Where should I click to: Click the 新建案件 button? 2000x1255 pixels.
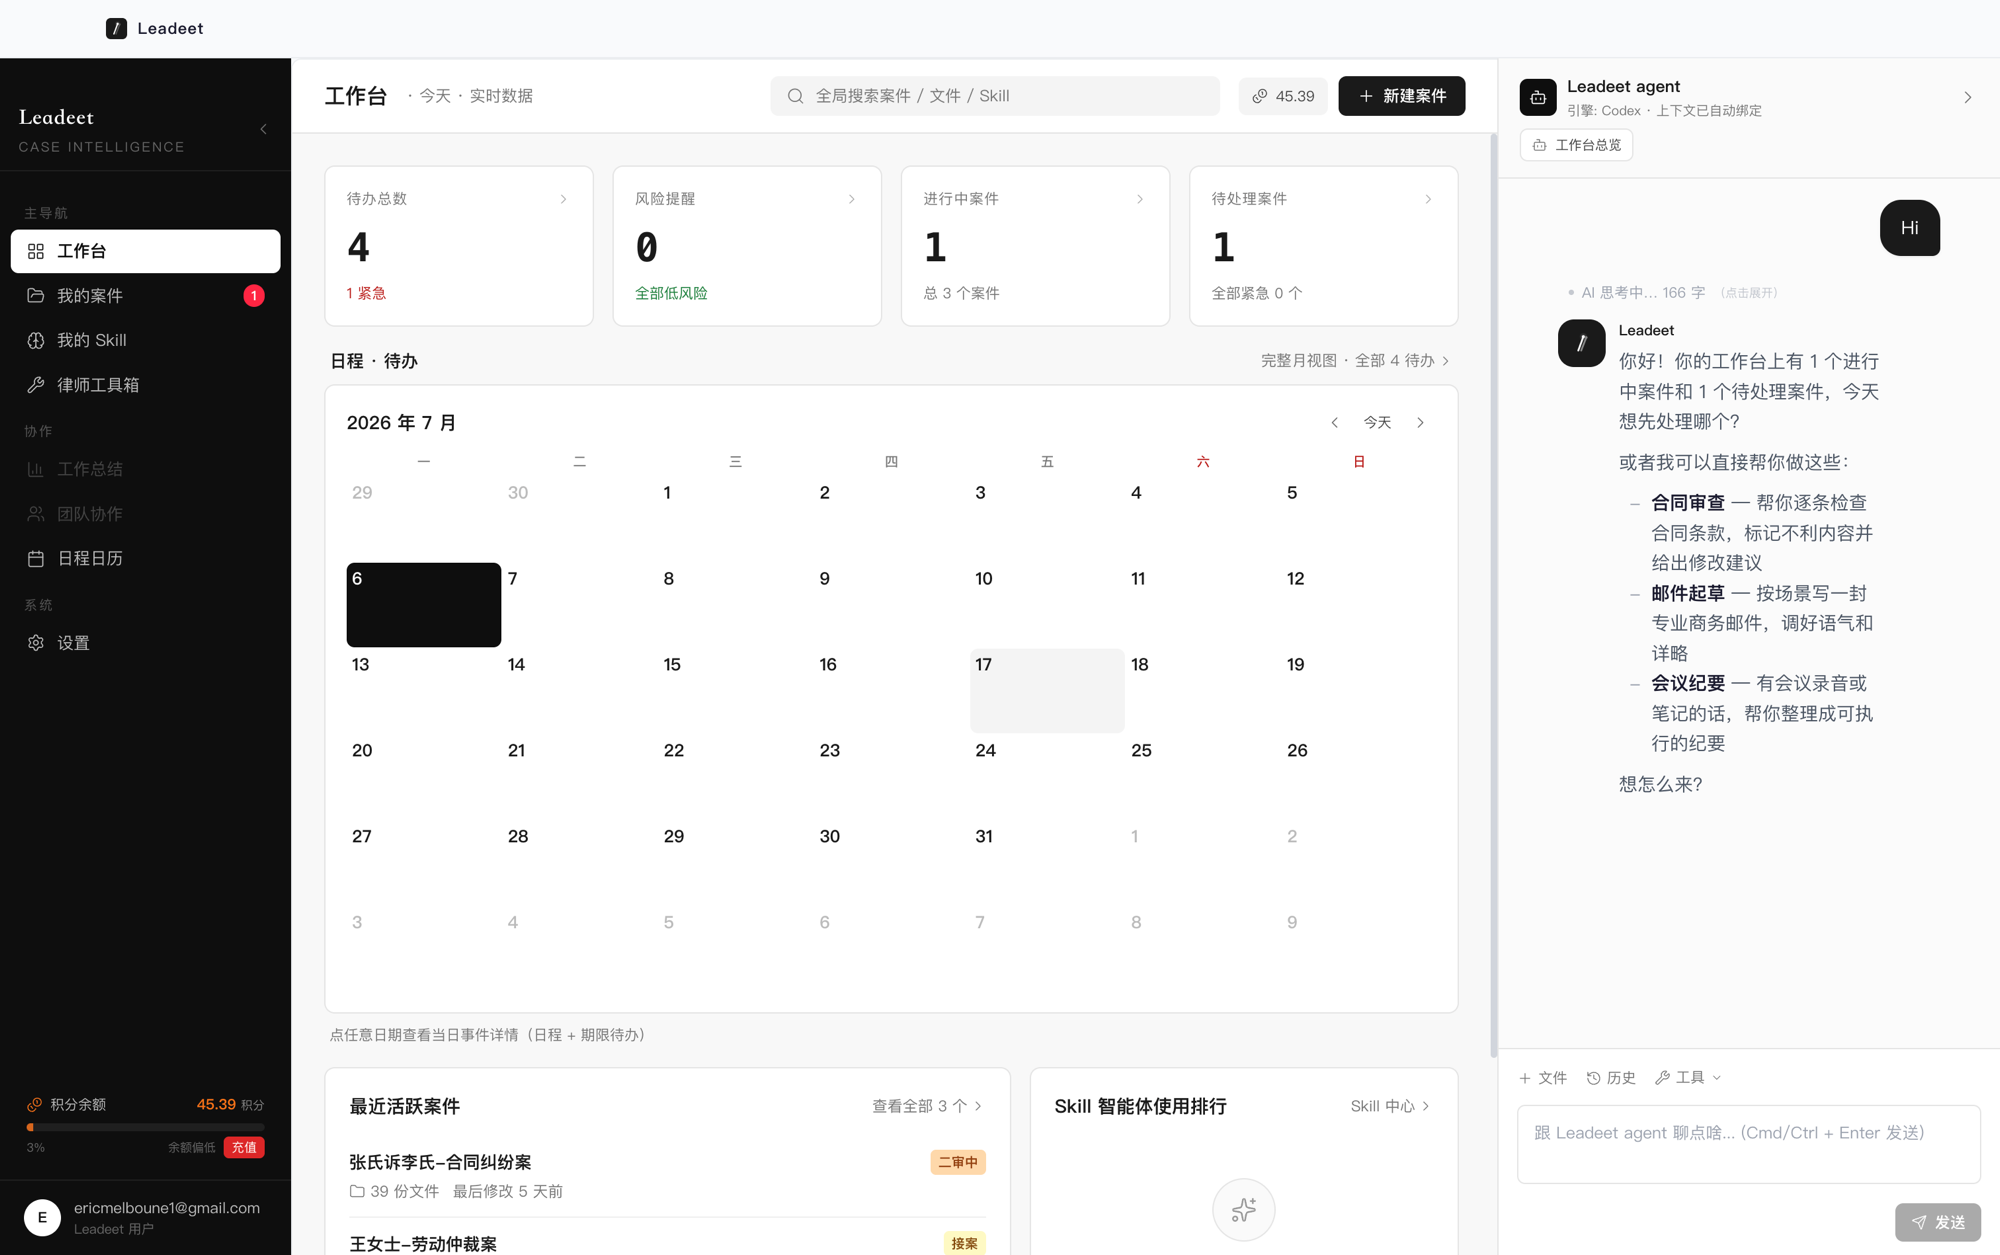pyautogui.click(x=1402, y=96)
